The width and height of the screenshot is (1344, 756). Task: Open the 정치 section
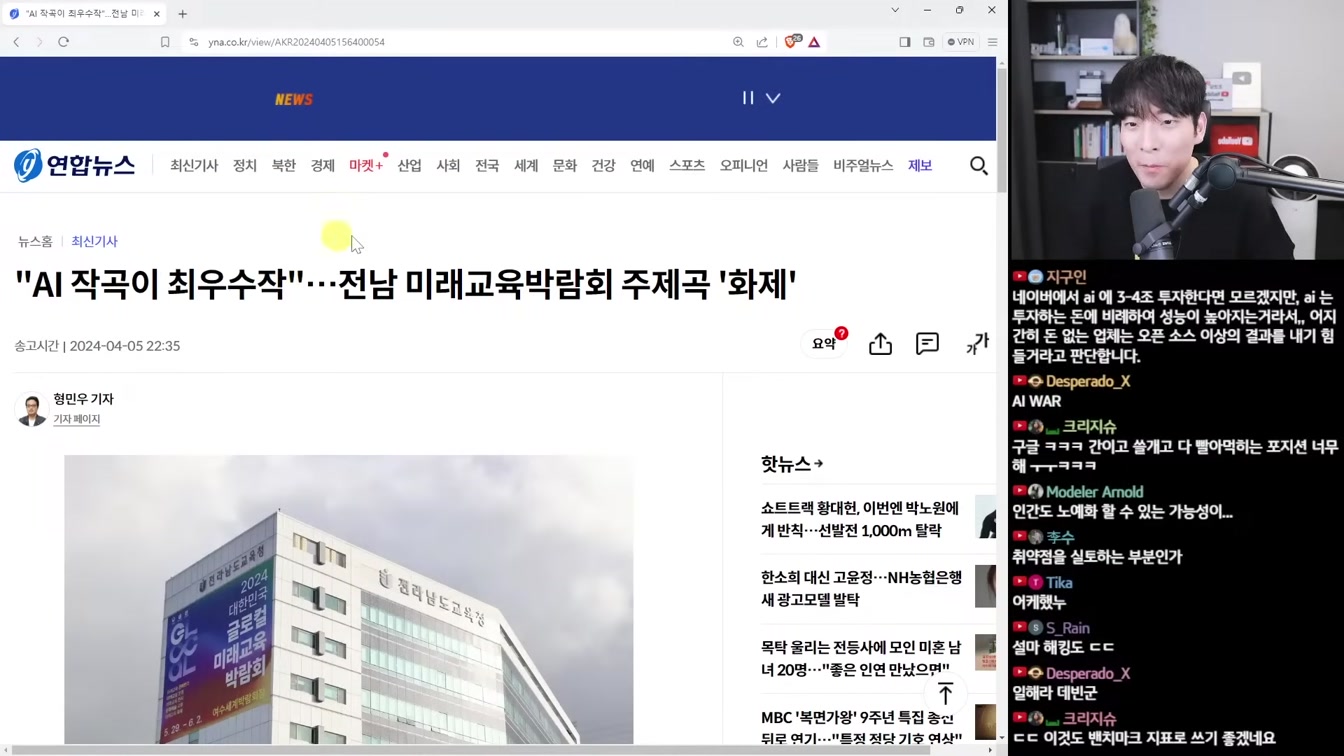245,165
